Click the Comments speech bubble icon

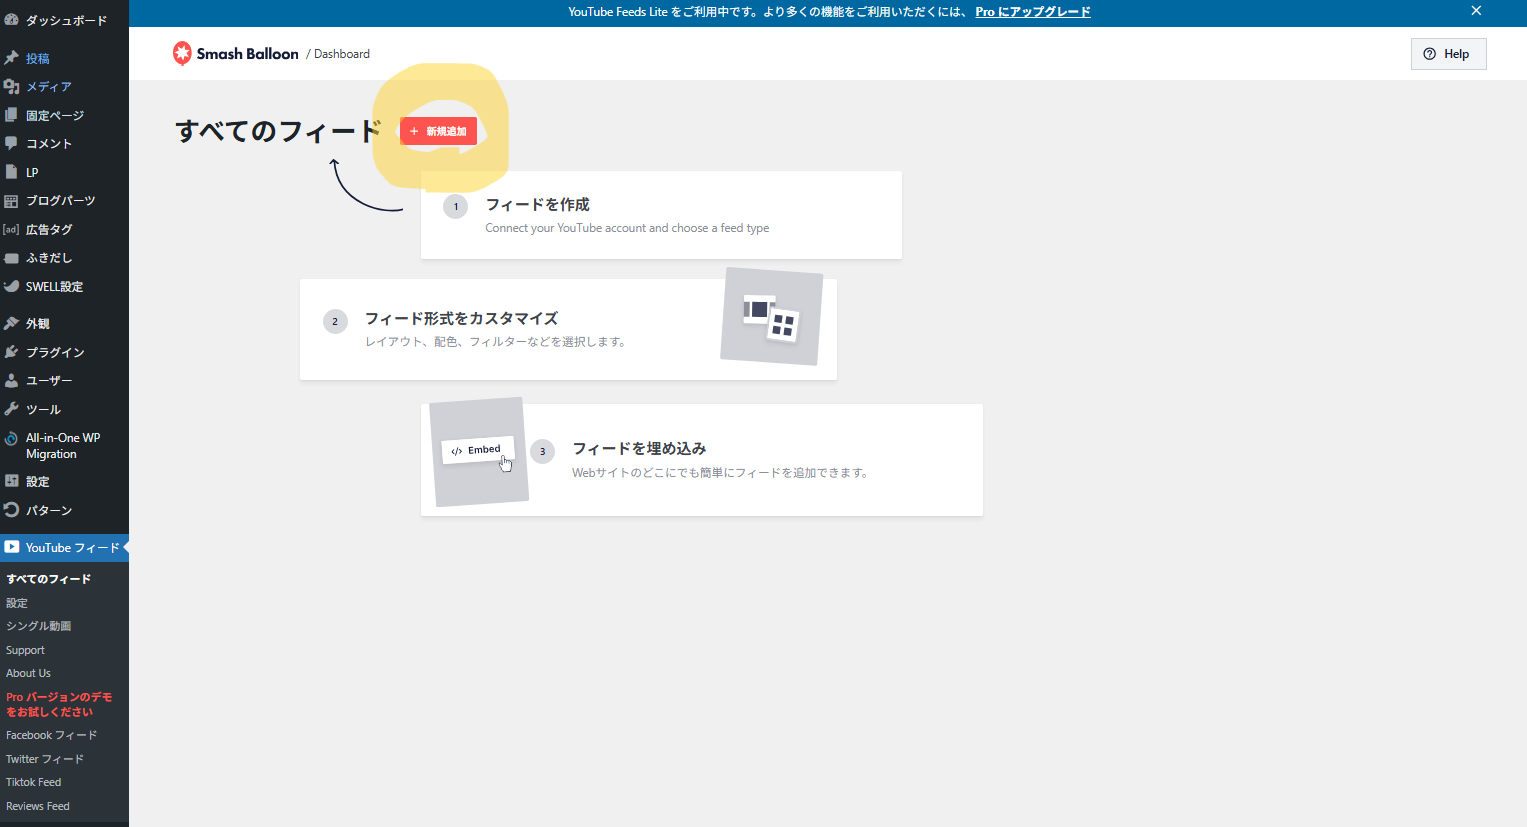pyautogui.click(x=12, y=143)
